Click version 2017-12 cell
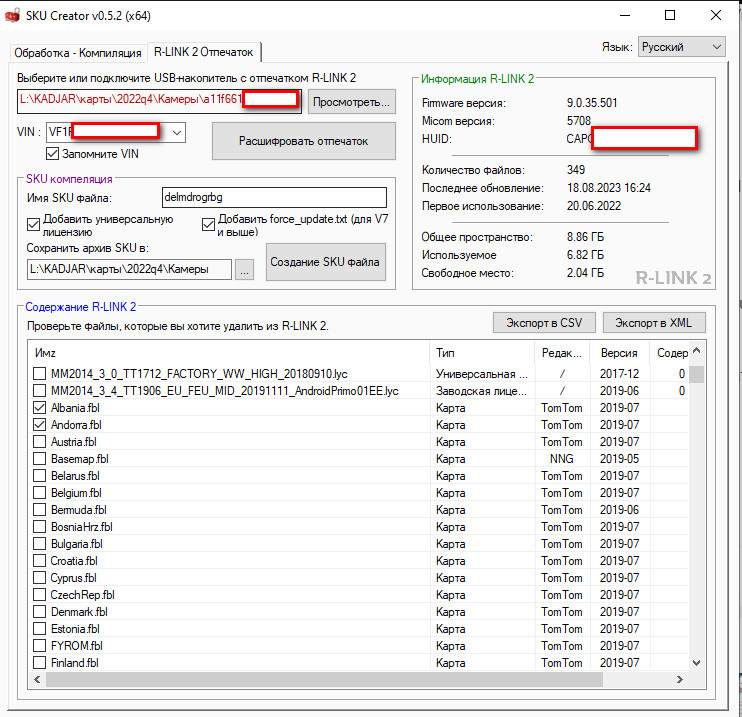The image size is (742, 717). pos(619,374)
